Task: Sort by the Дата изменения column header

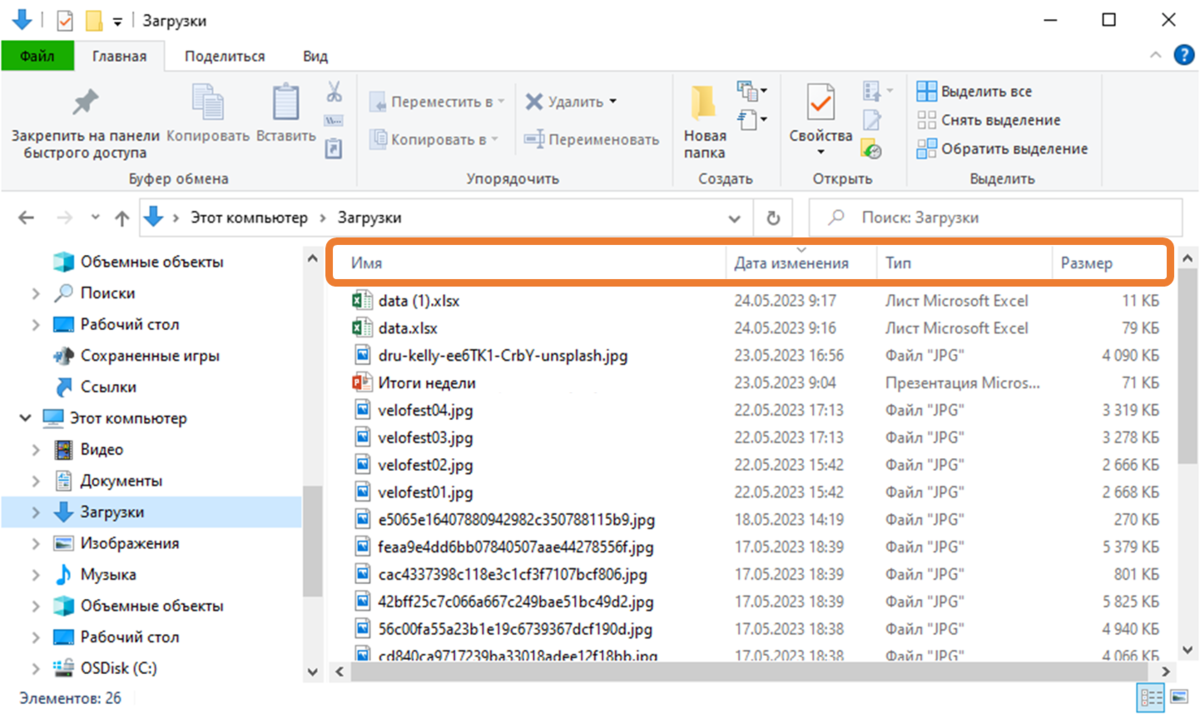Action: 801,264
